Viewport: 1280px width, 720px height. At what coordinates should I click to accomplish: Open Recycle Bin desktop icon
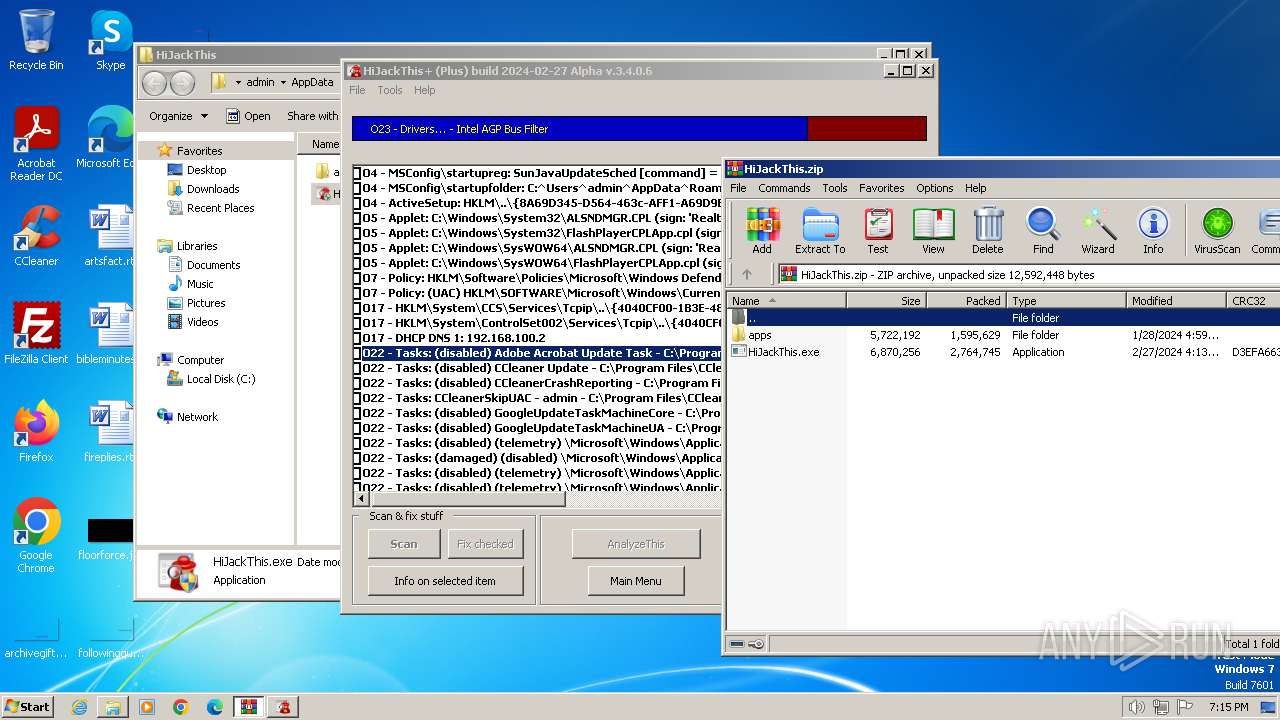(36, 40)
